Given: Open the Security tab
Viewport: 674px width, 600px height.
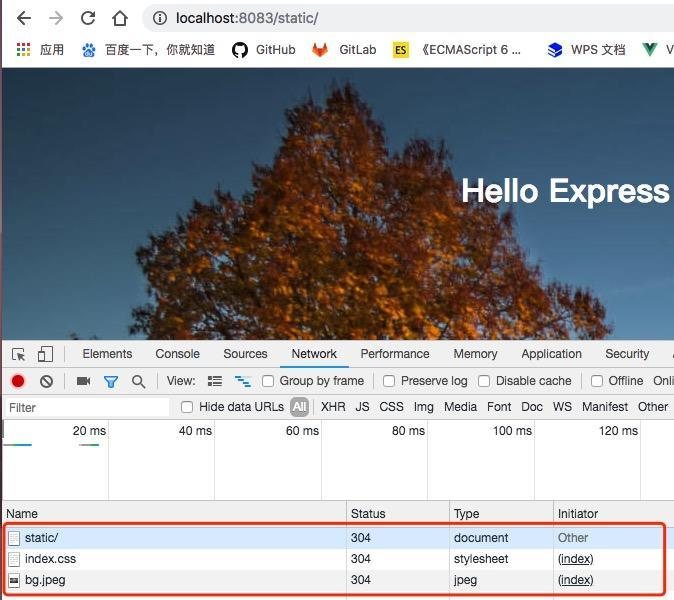Looking at the screenshot, I should tap(627, 354).
